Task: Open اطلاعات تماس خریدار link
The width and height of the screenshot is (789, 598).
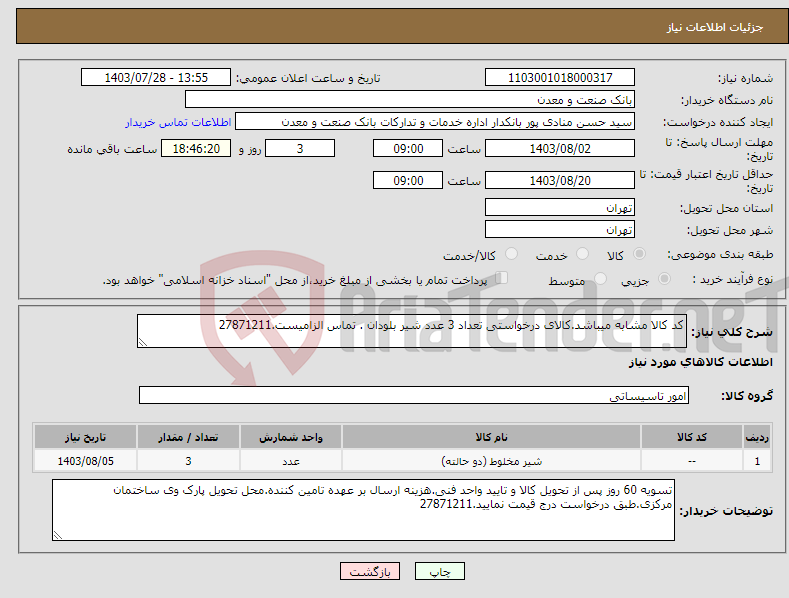Action: pos(178,122)
